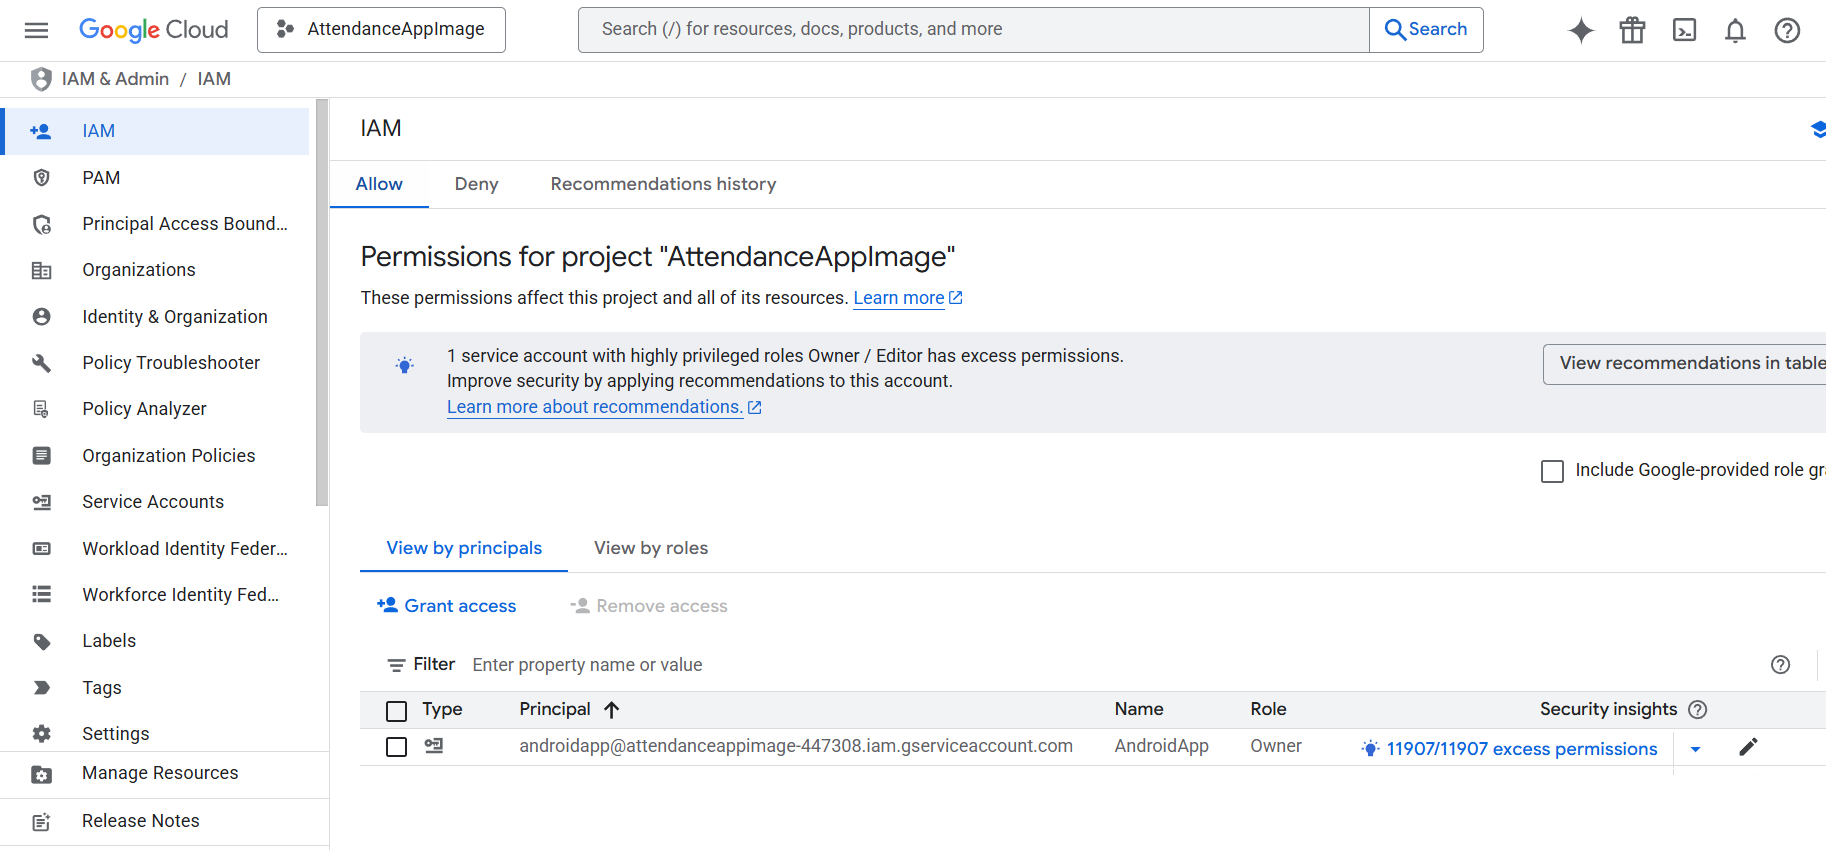
Task: Click the Manage Resources folder icon
Action: click(x=41, y=774)
